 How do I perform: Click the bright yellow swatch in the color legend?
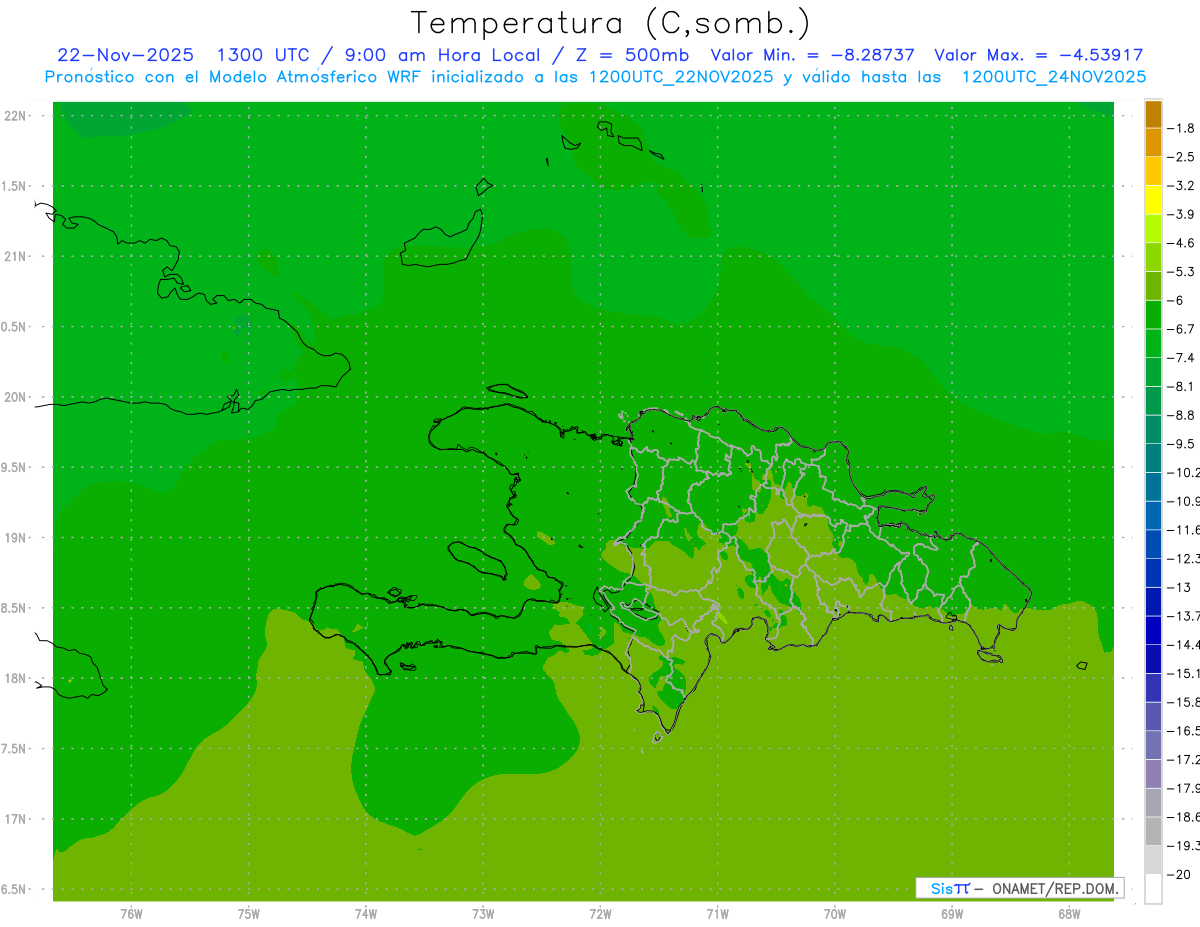[1153, 200]
